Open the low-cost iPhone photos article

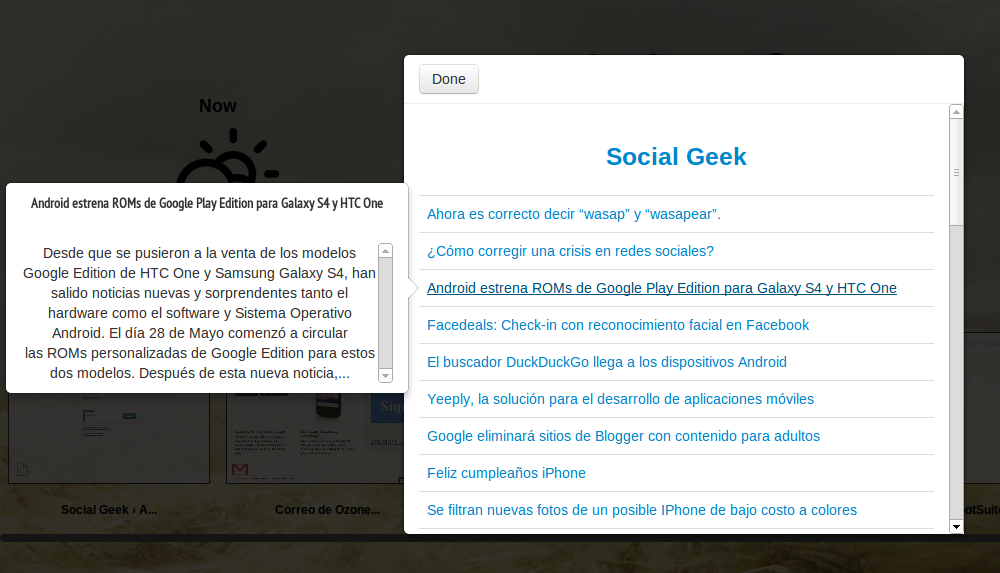click(x=641, y=510)
